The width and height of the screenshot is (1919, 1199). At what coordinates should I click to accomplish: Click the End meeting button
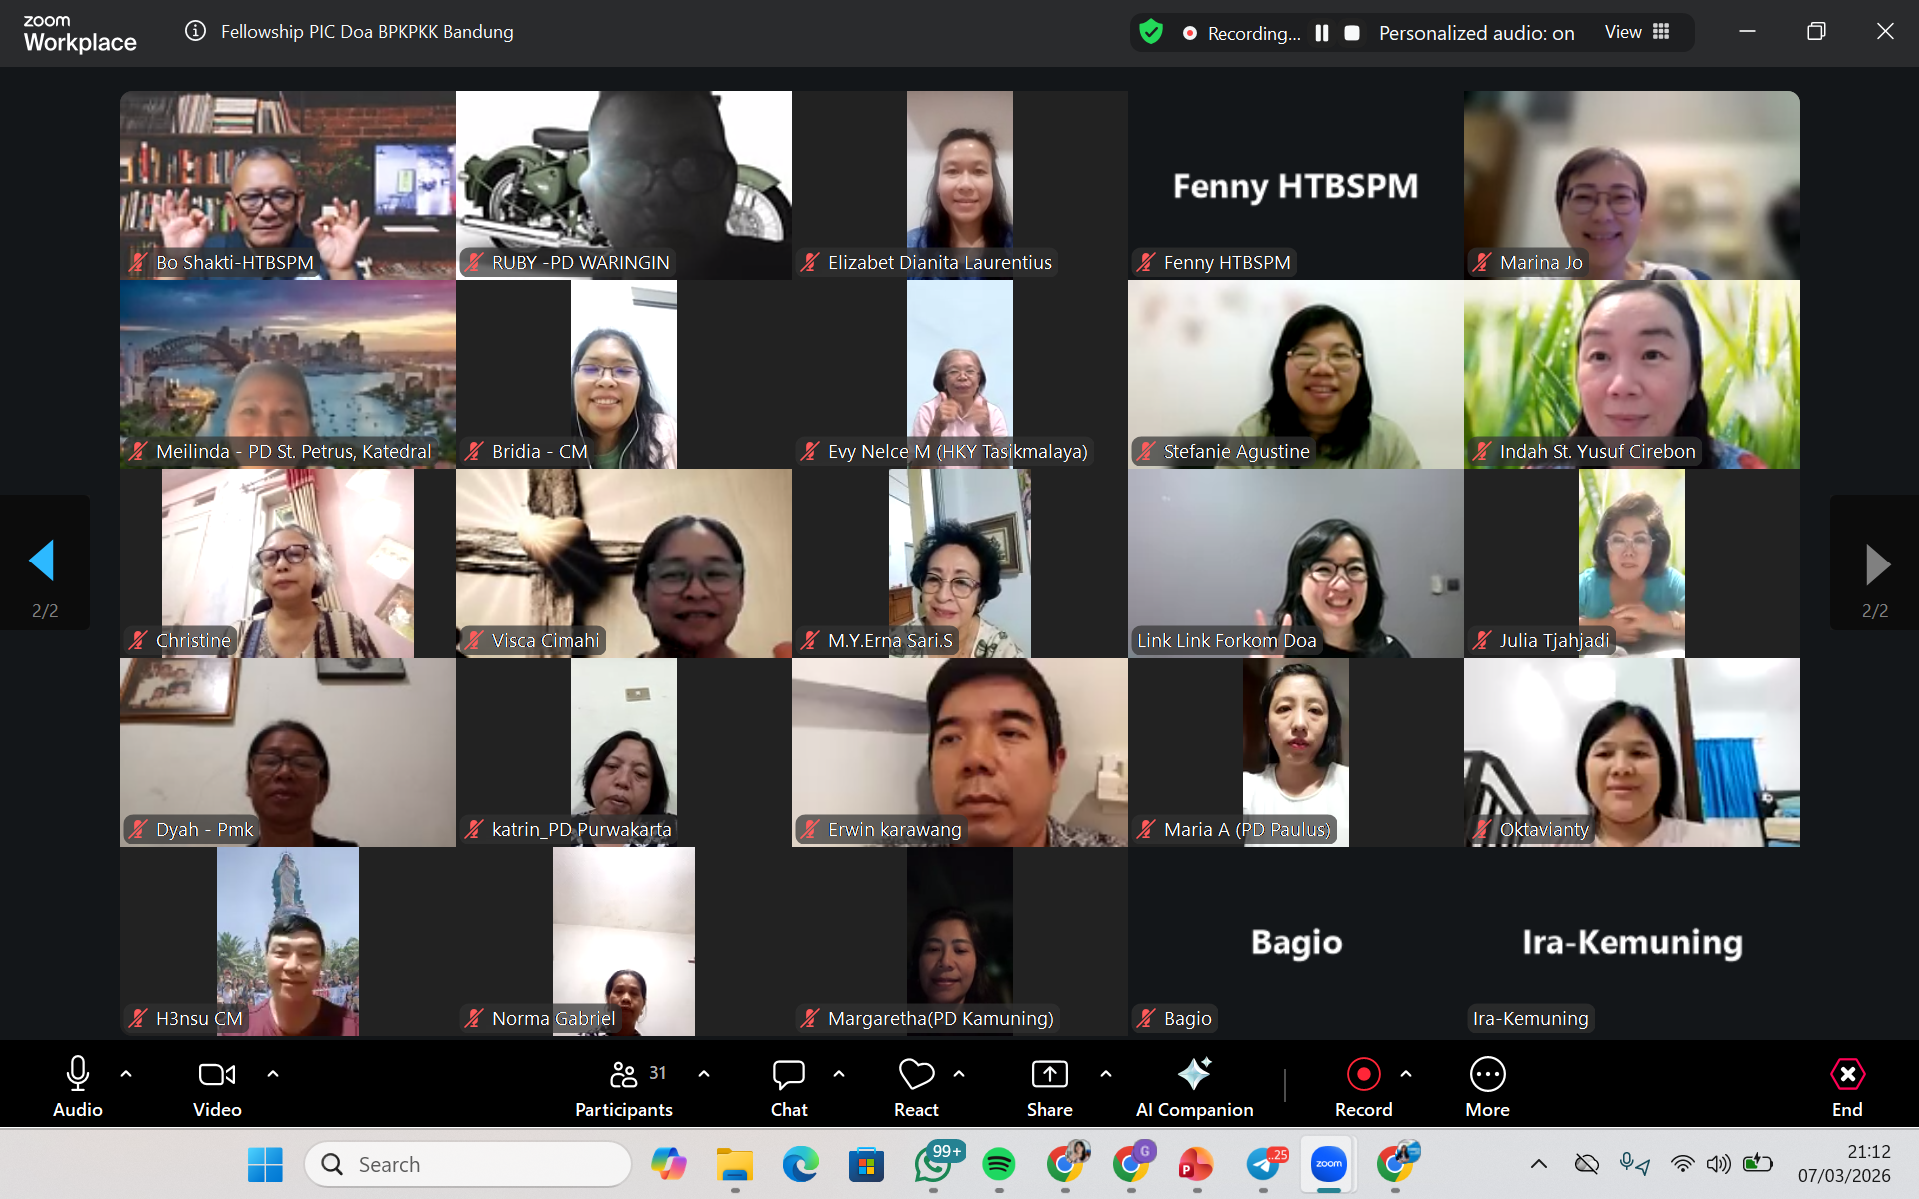pyautogui.click(x=1846, y=1086)
